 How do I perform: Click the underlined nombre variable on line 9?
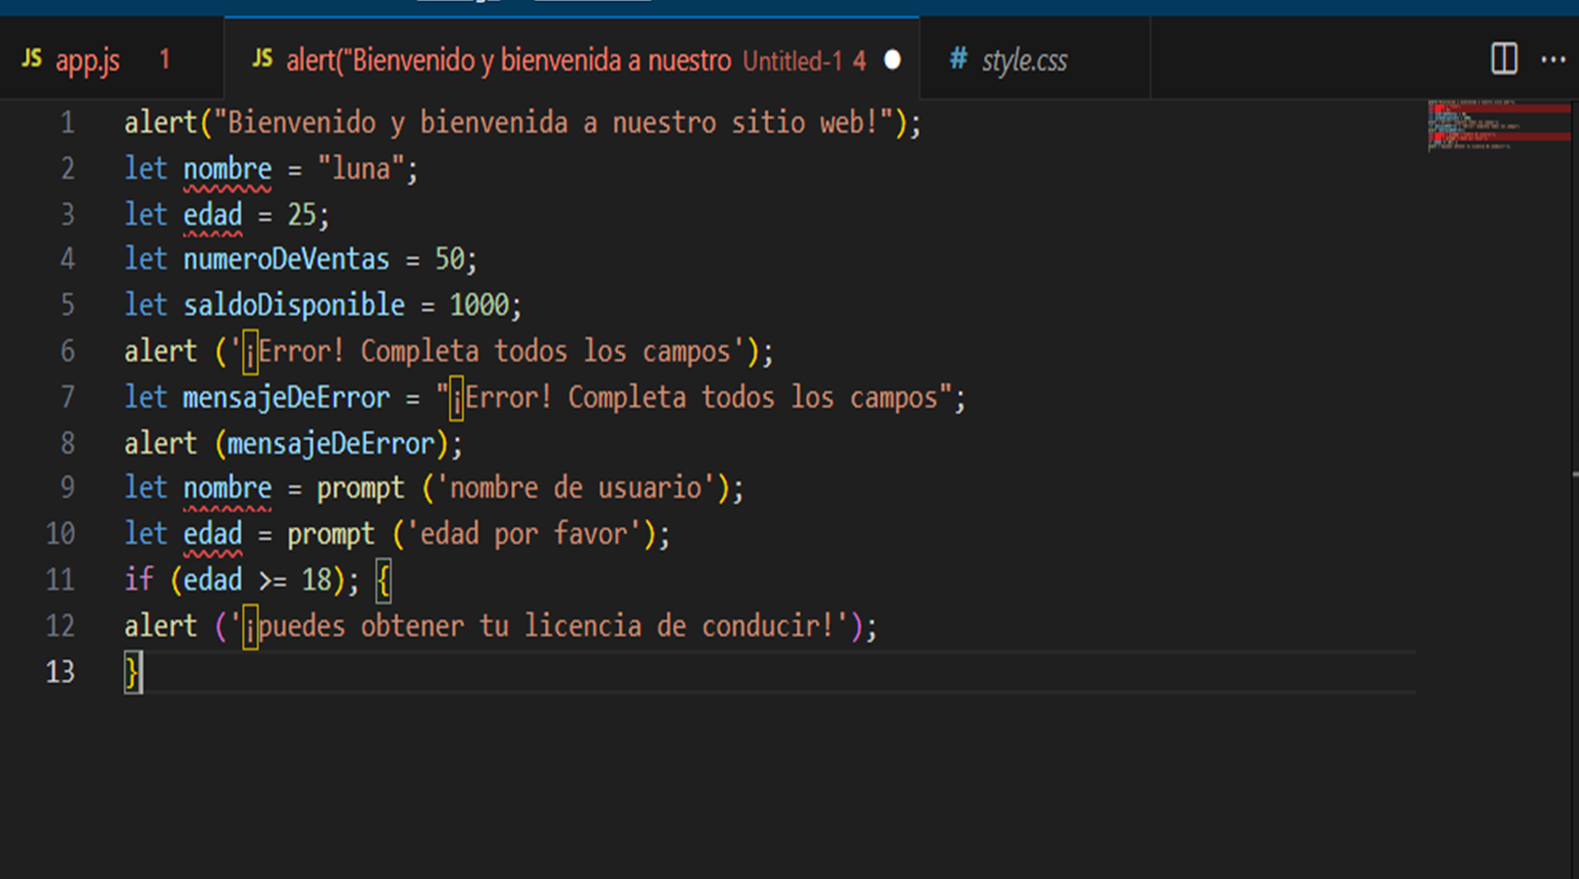tap(227, 488)
